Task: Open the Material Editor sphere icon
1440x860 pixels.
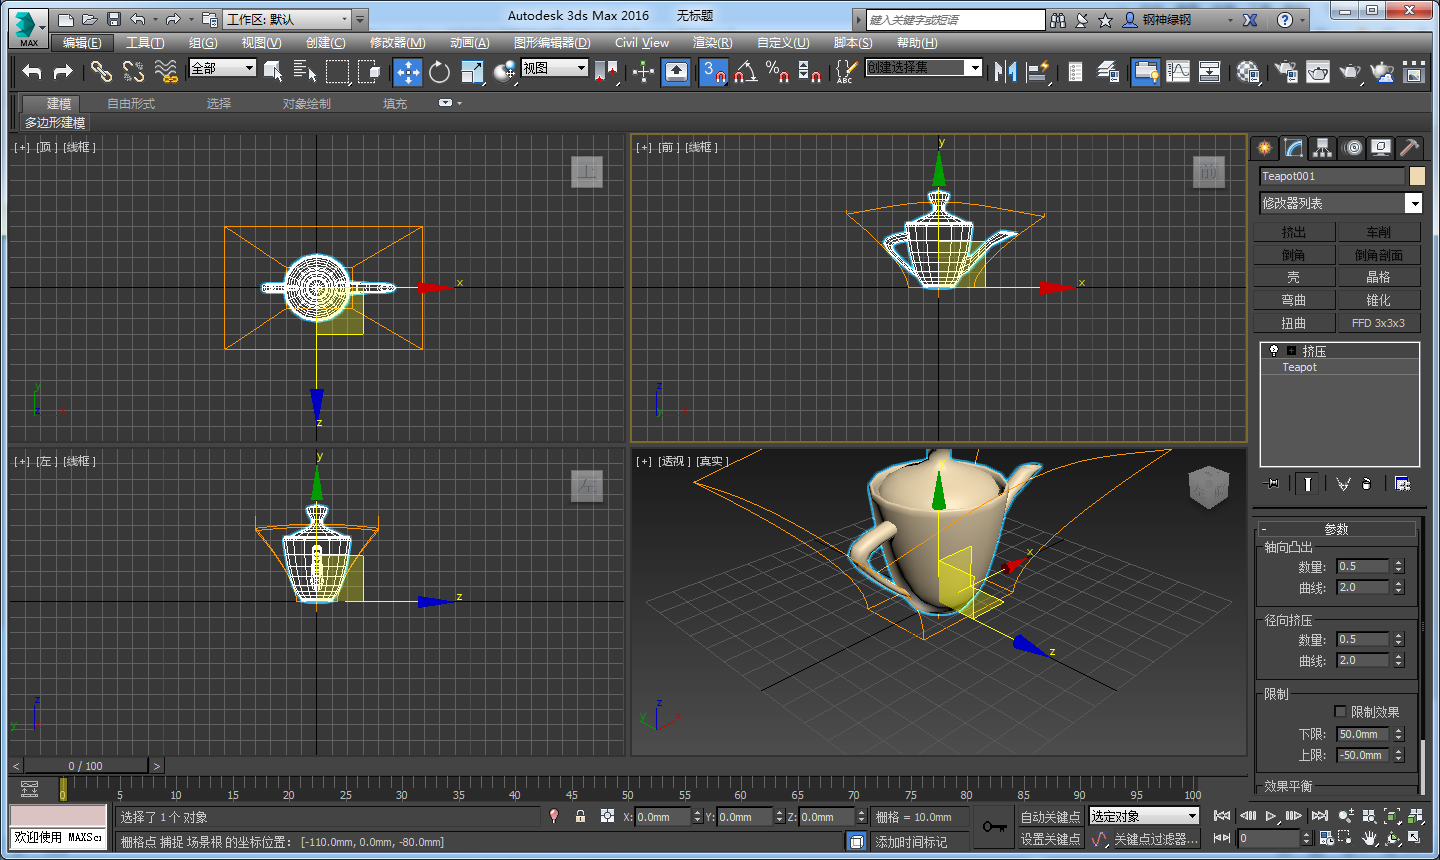Action: tap(1248, 71)
